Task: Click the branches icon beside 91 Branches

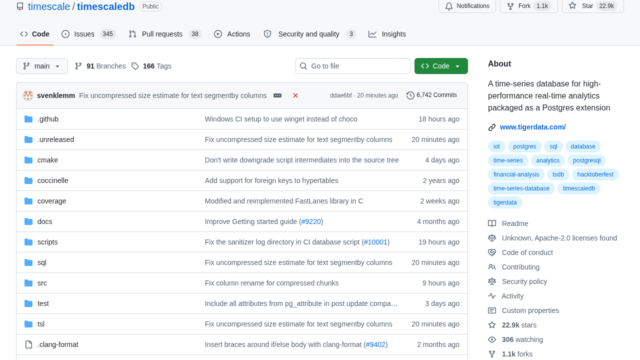Action: [78, 66]
